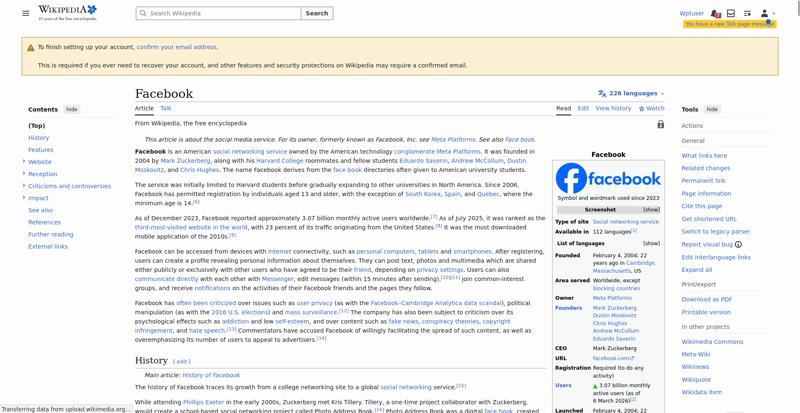Follow the confirm your email address link
The width and height of the screenshot is (800, 413).
pos(177,47)
